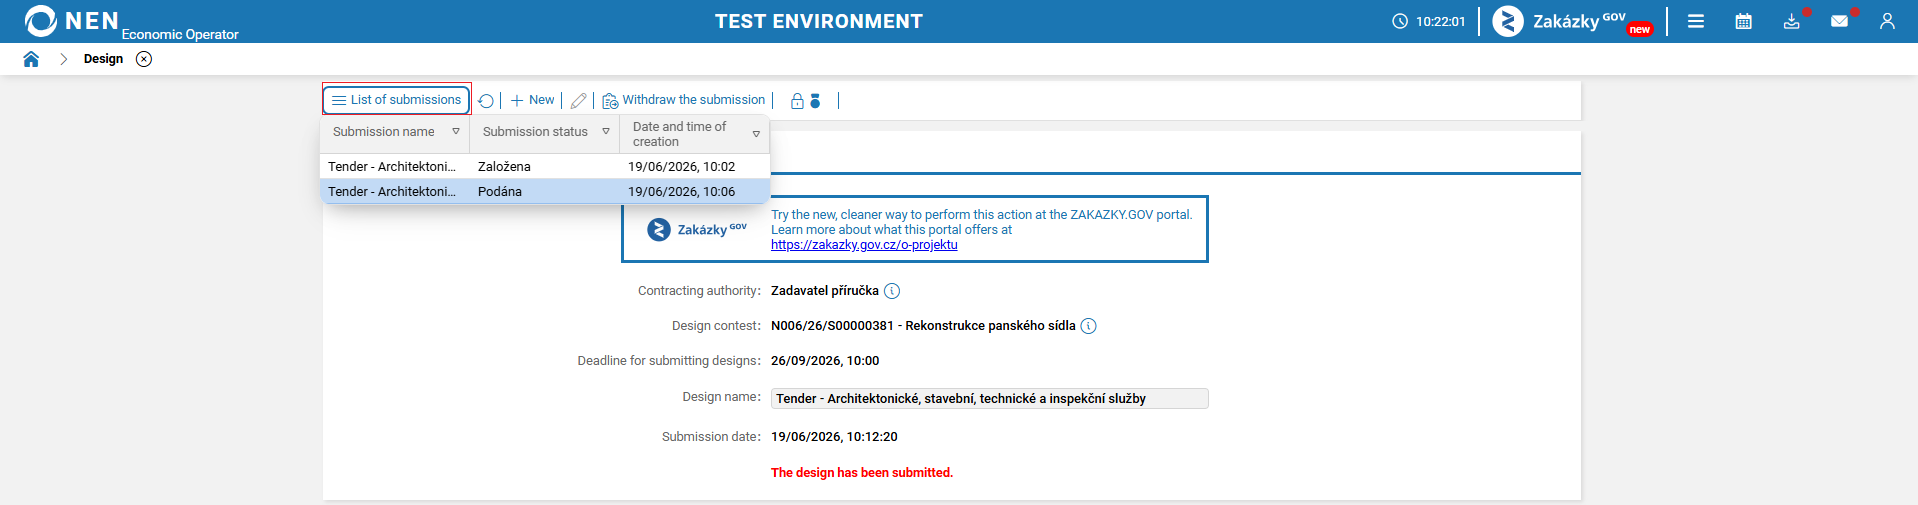Click the NEN logo

coord(72,21)
